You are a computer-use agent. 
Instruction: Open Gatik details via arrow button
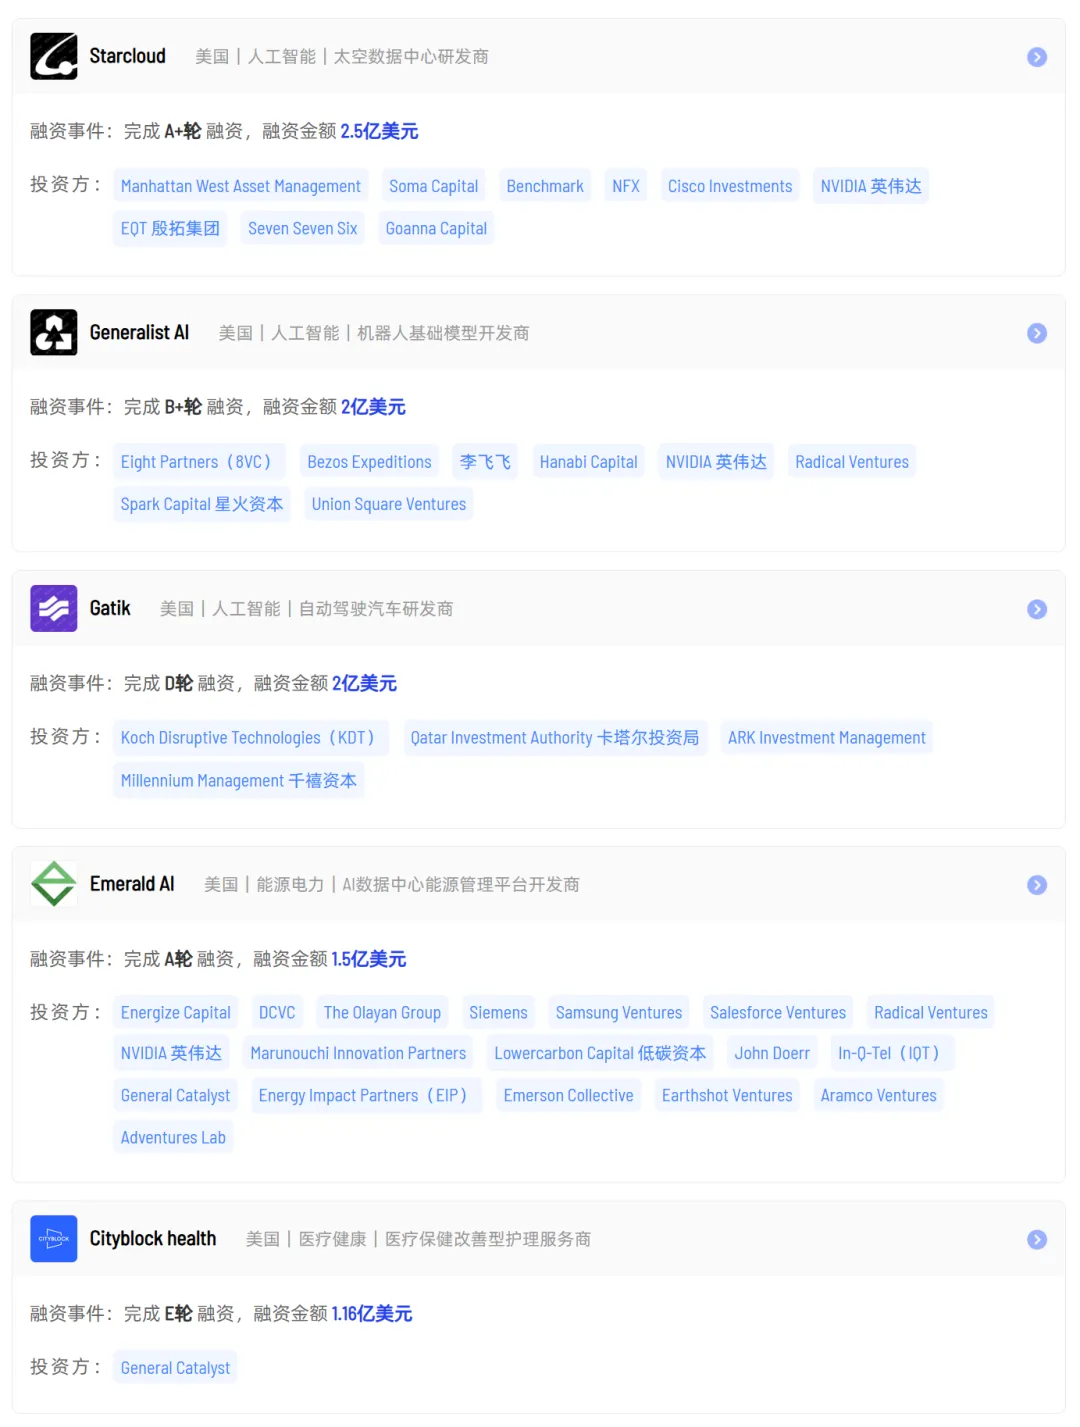pos(1037,609)
